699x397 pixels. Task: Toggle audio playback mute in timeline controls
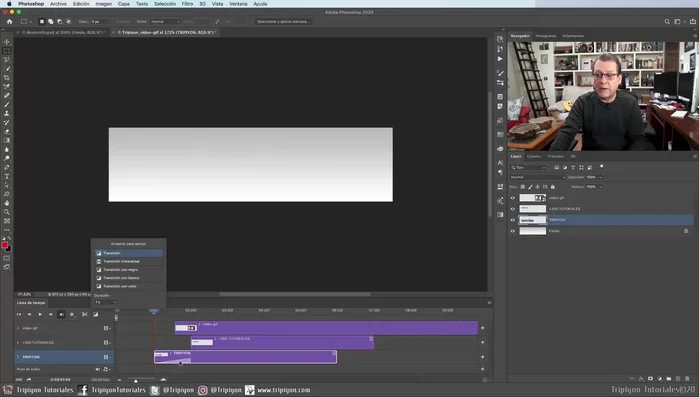coord(62,315)
